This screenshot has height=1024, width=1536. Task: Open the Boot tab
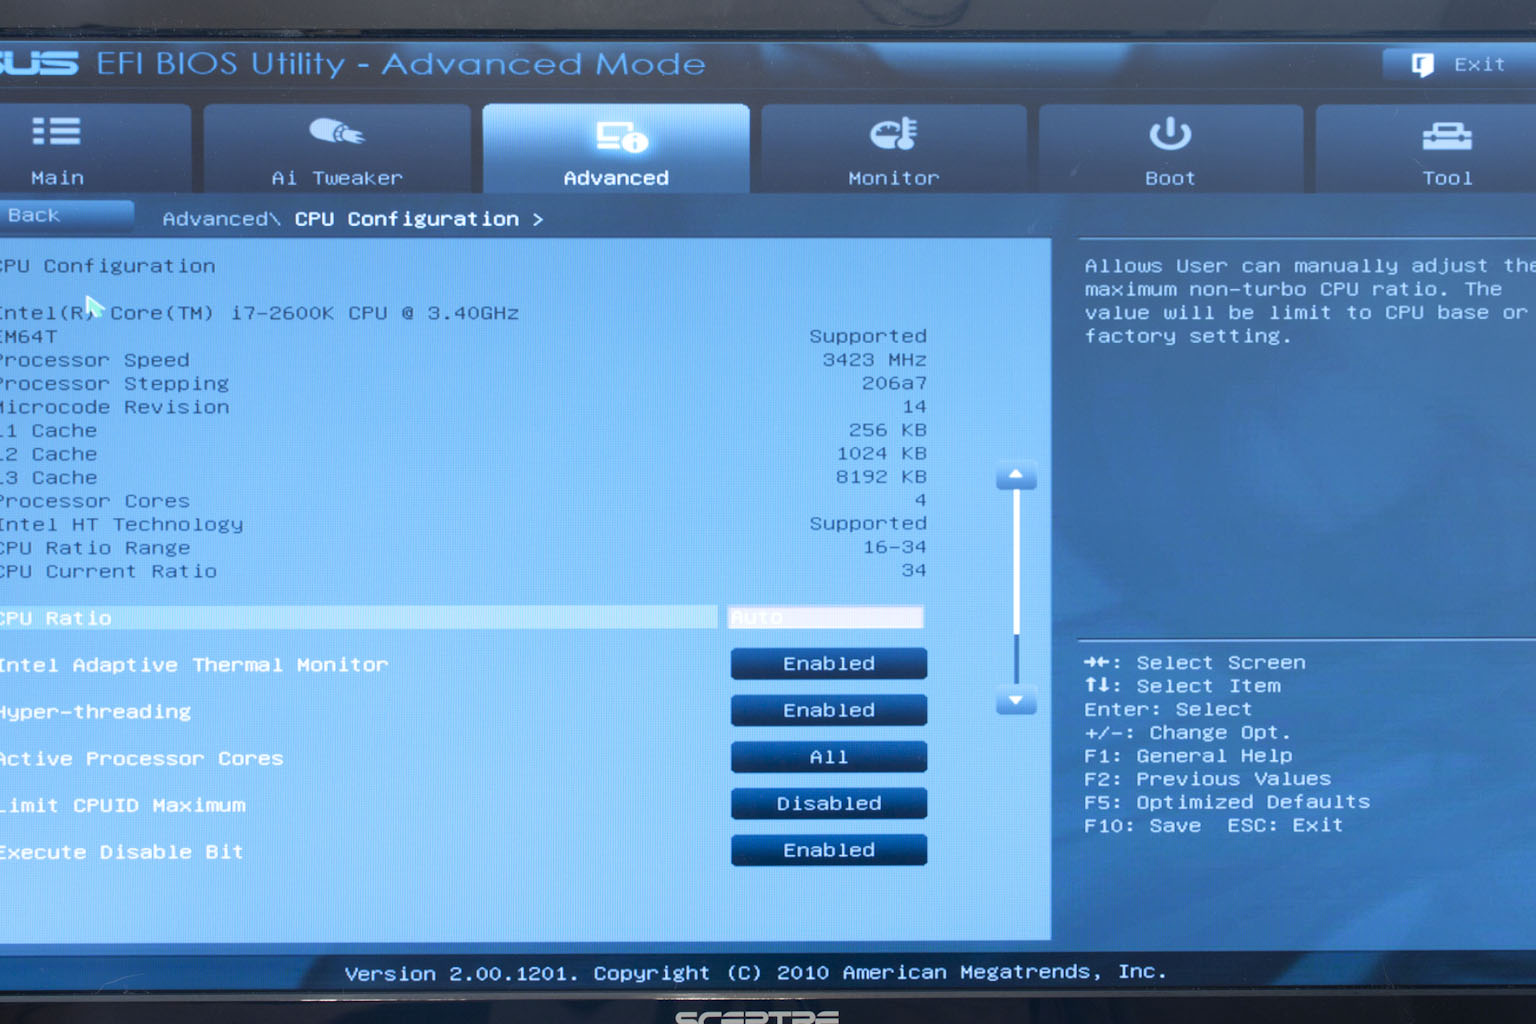tap(1171, 148)
